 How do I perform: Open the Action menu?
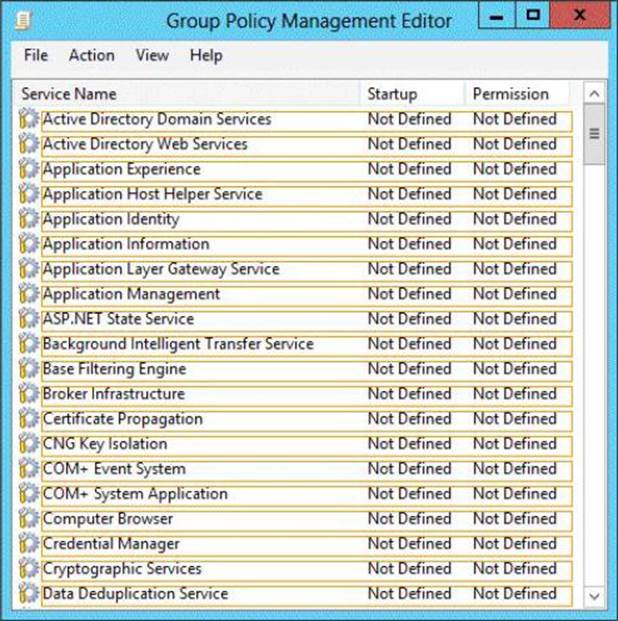tap(91, 56)
